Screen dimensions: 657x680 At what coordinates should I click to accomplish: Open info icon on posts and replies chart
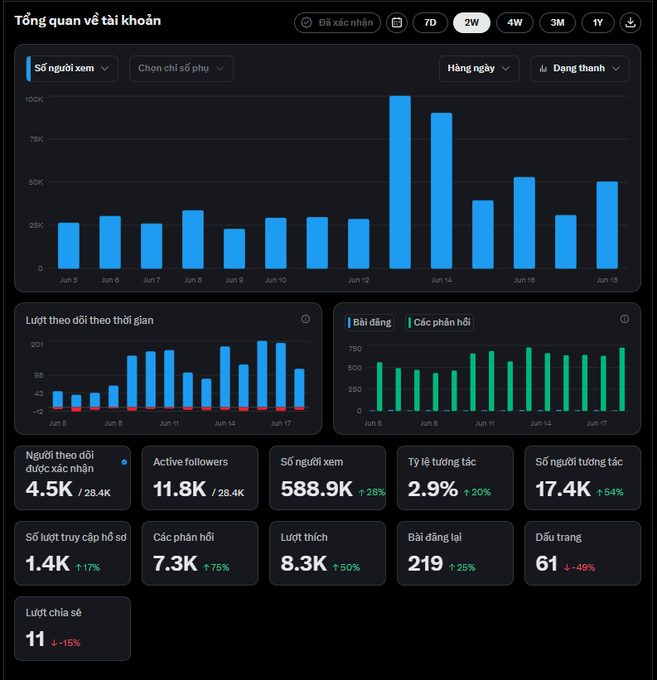pyautogui.click(x=624, y=319)
